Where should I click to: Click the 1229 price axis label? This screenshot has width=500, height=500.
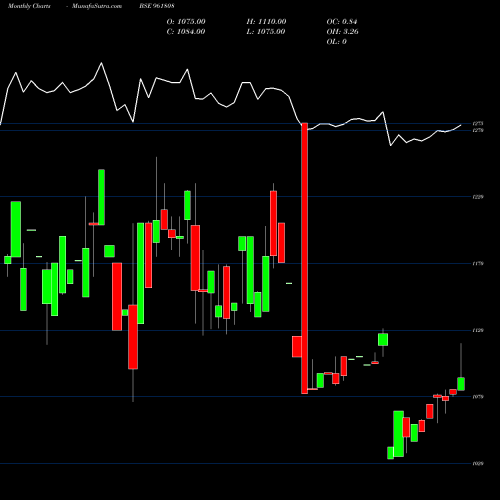(478, 197)
